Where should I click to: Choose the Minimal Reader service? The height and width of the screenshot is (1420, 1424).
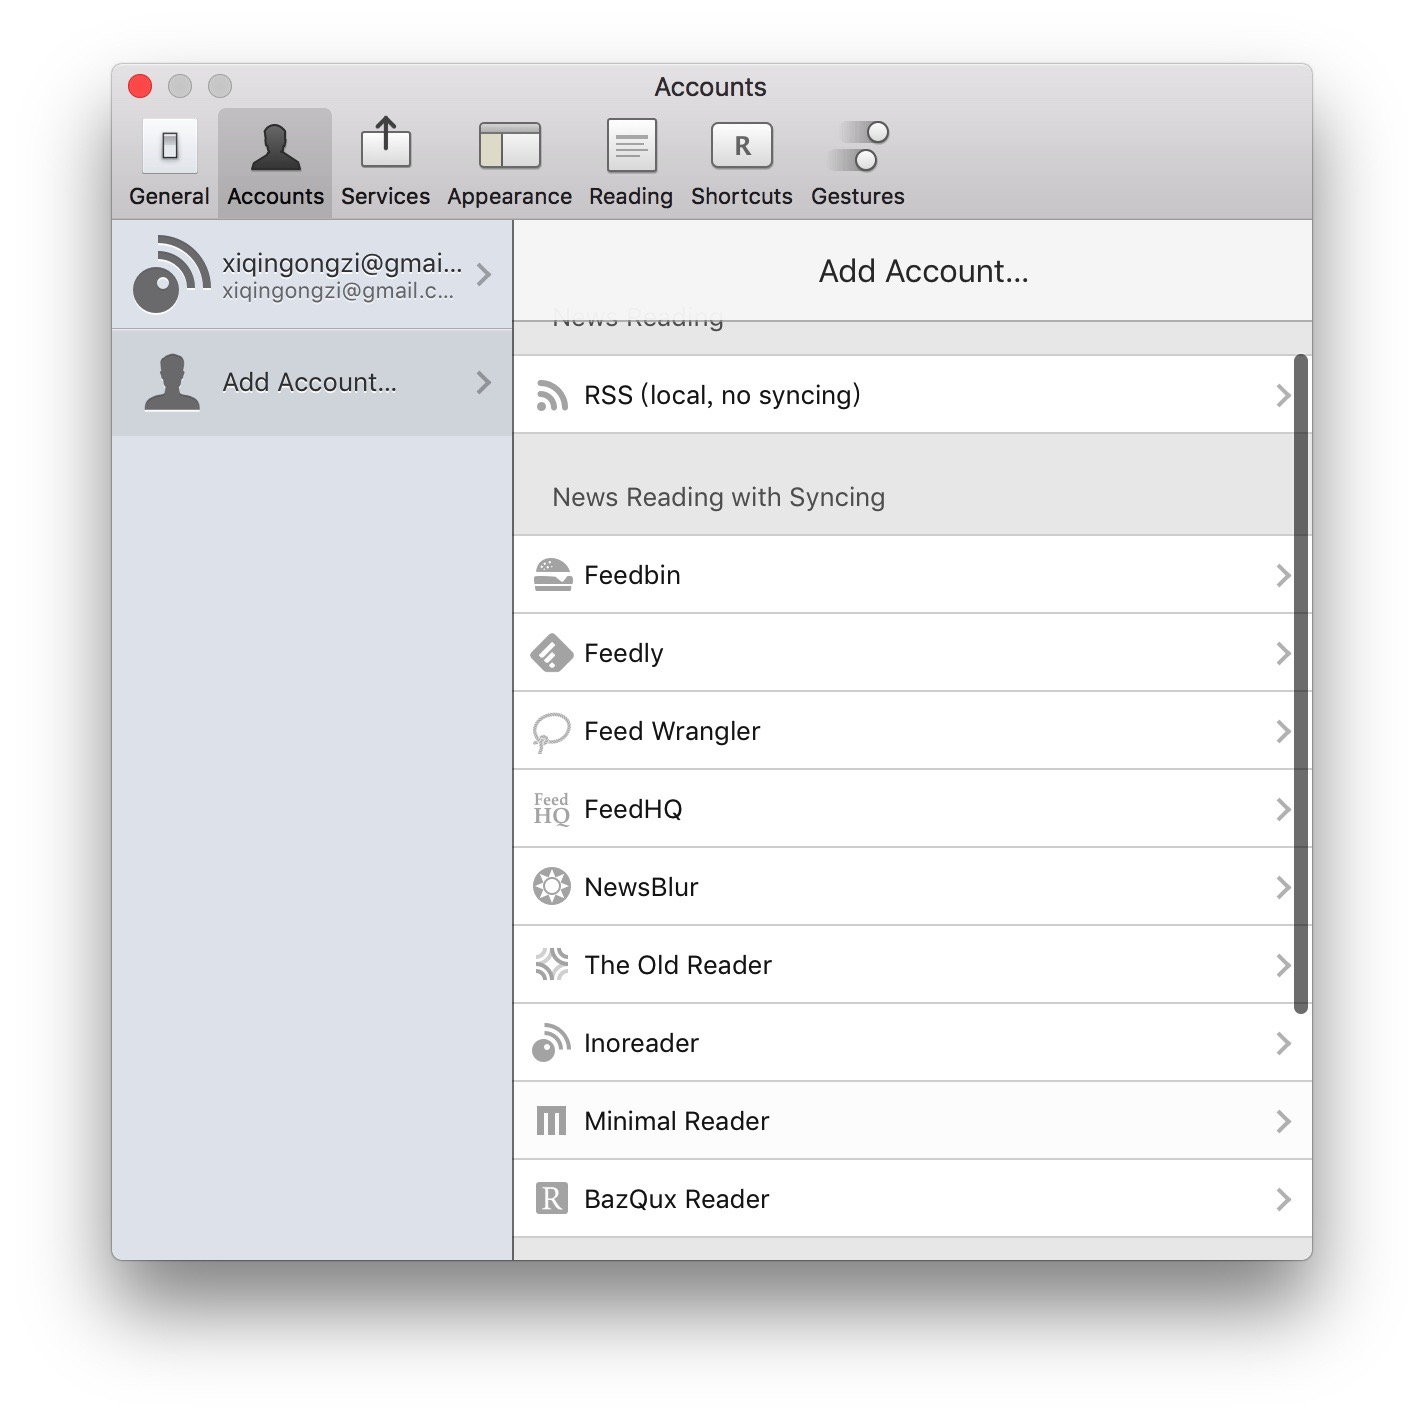pyautogui.click(x=912, y=1121)
